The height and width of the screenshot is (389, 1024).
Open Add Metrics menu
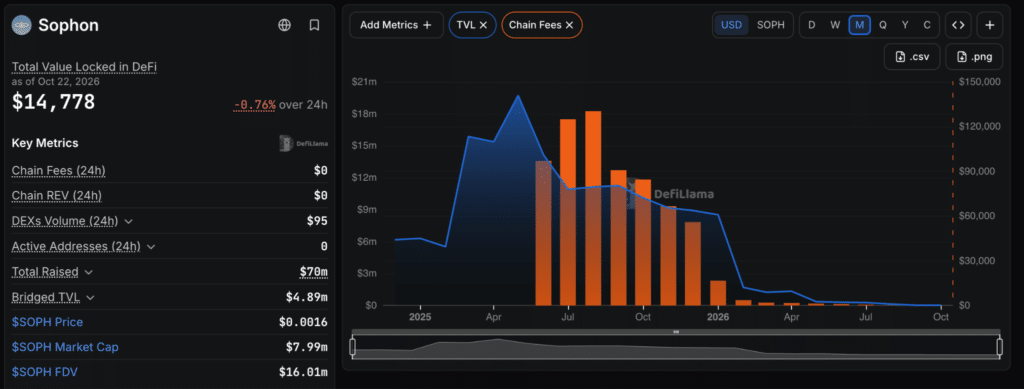tap(396, 25)
